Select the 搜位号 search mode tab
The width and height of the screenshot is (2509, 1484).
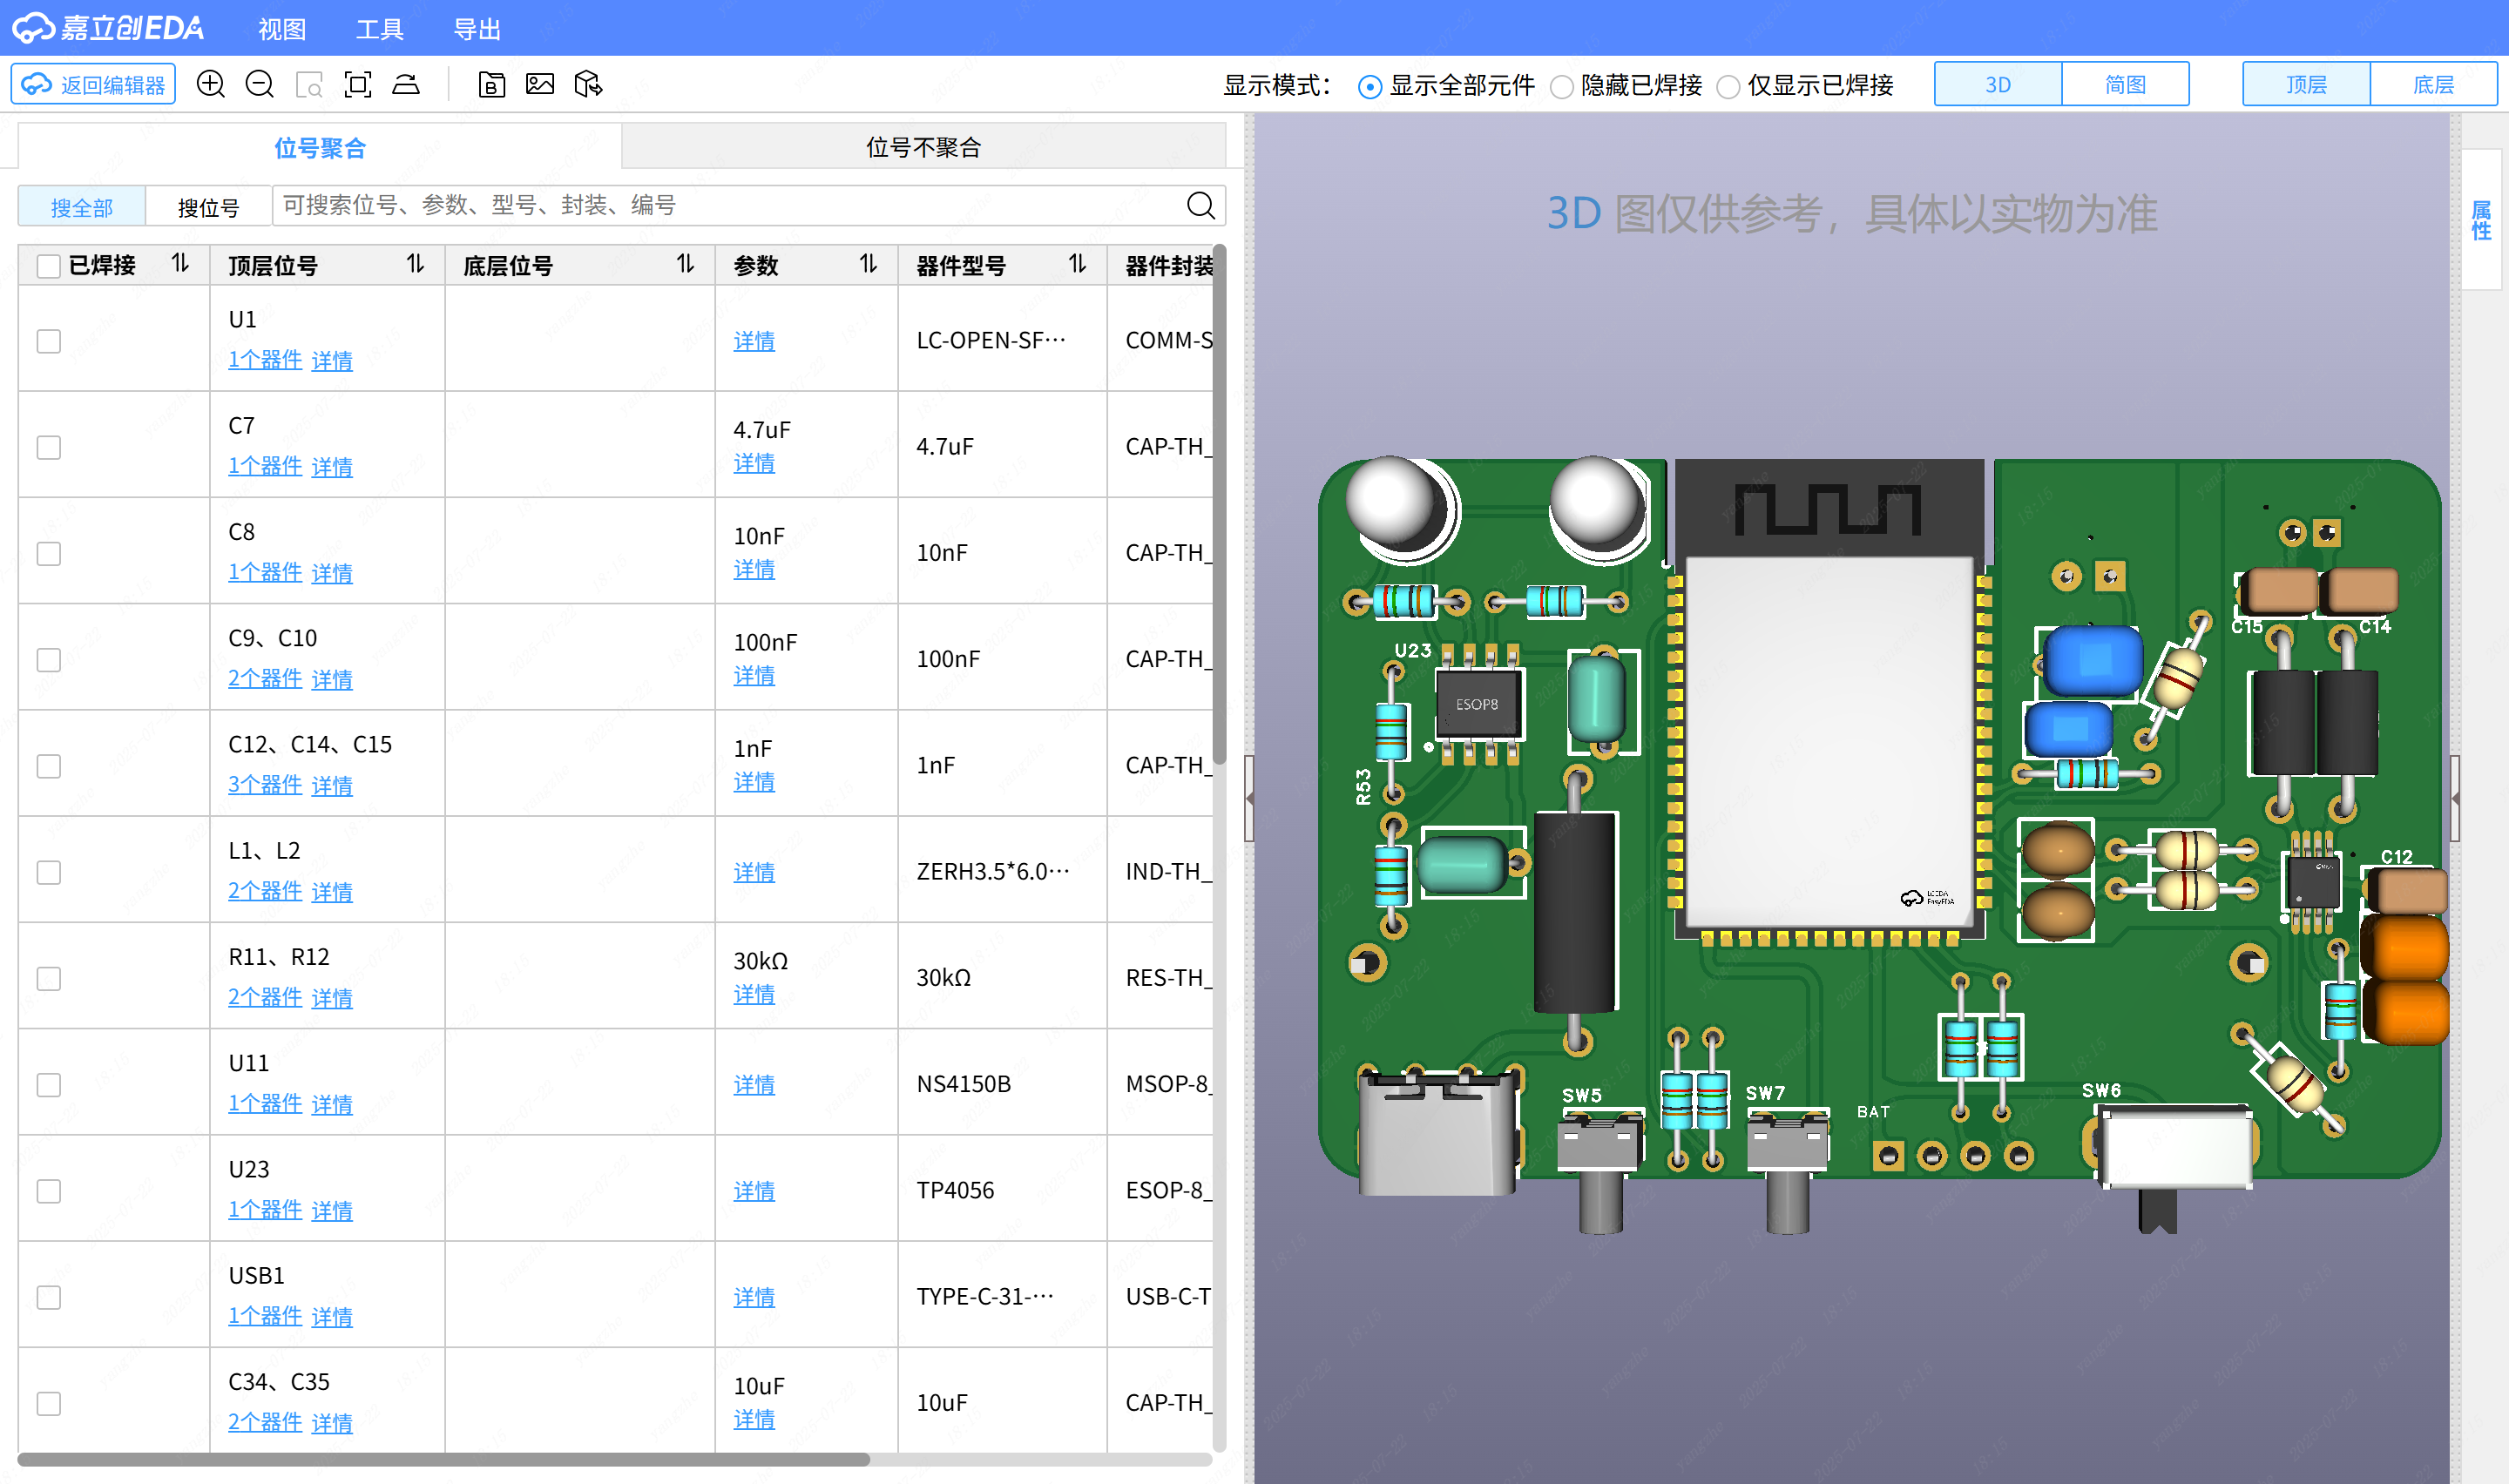click(208, 207)
